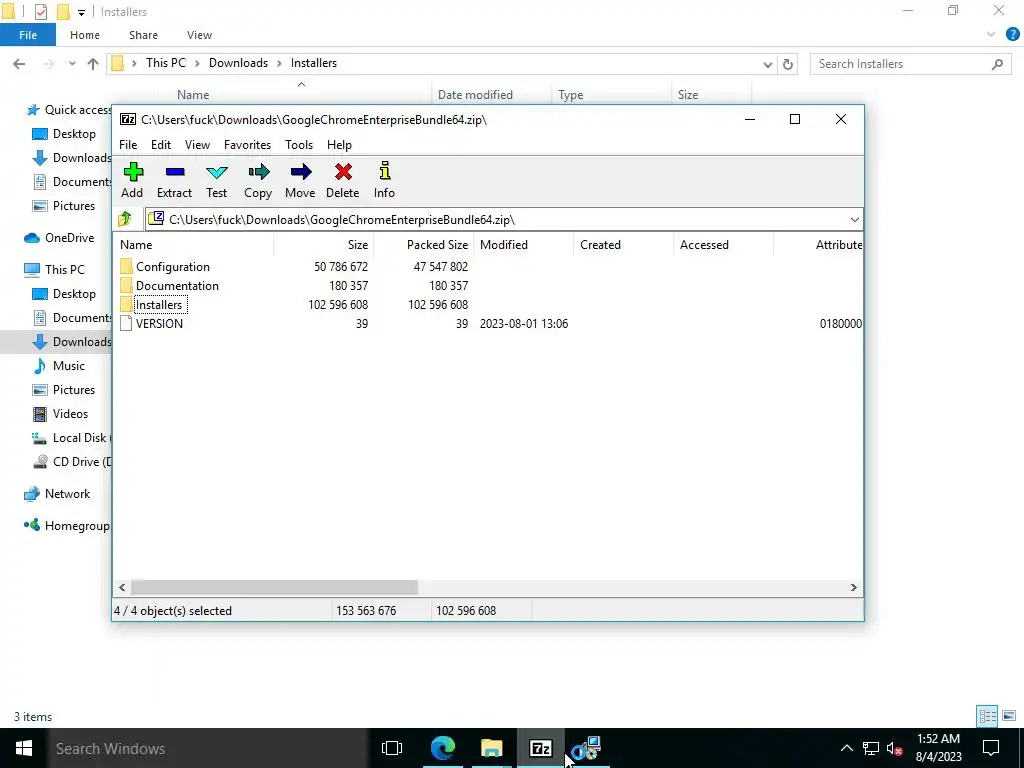
Task: Open the Info tool in 7-Zip
Action: click(384, 180)
